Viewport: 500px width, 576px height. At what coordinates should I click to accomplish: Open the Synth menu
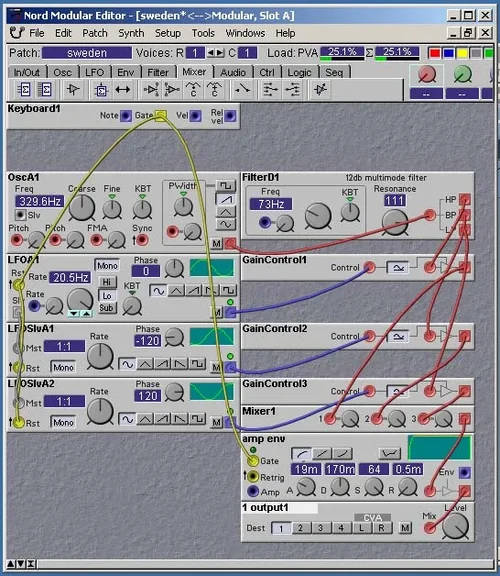131,33
